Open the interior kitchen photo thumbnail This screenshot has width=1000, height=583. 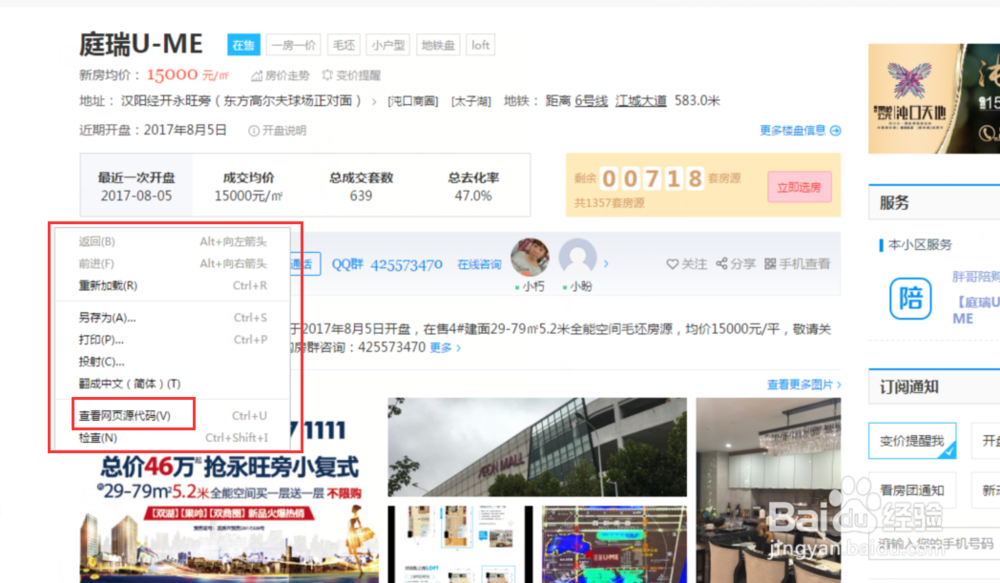(768, 490)
